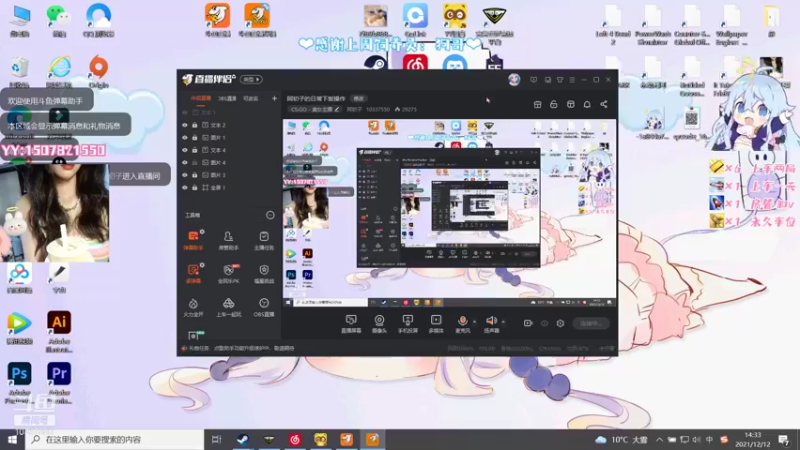
Task: Add a new scene with the plus button
Action: point(274,98)
